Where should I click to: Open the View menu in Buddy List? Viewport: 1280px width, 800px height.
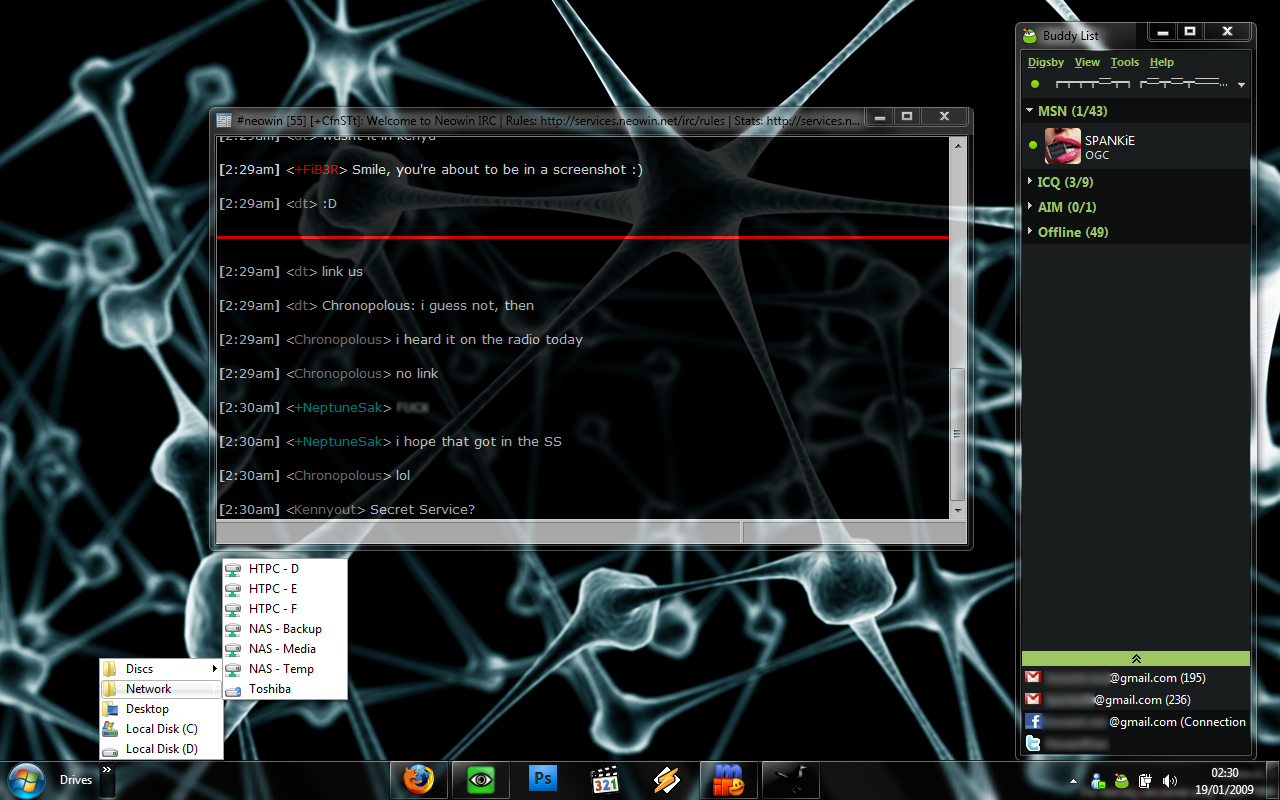[1087, 62]
